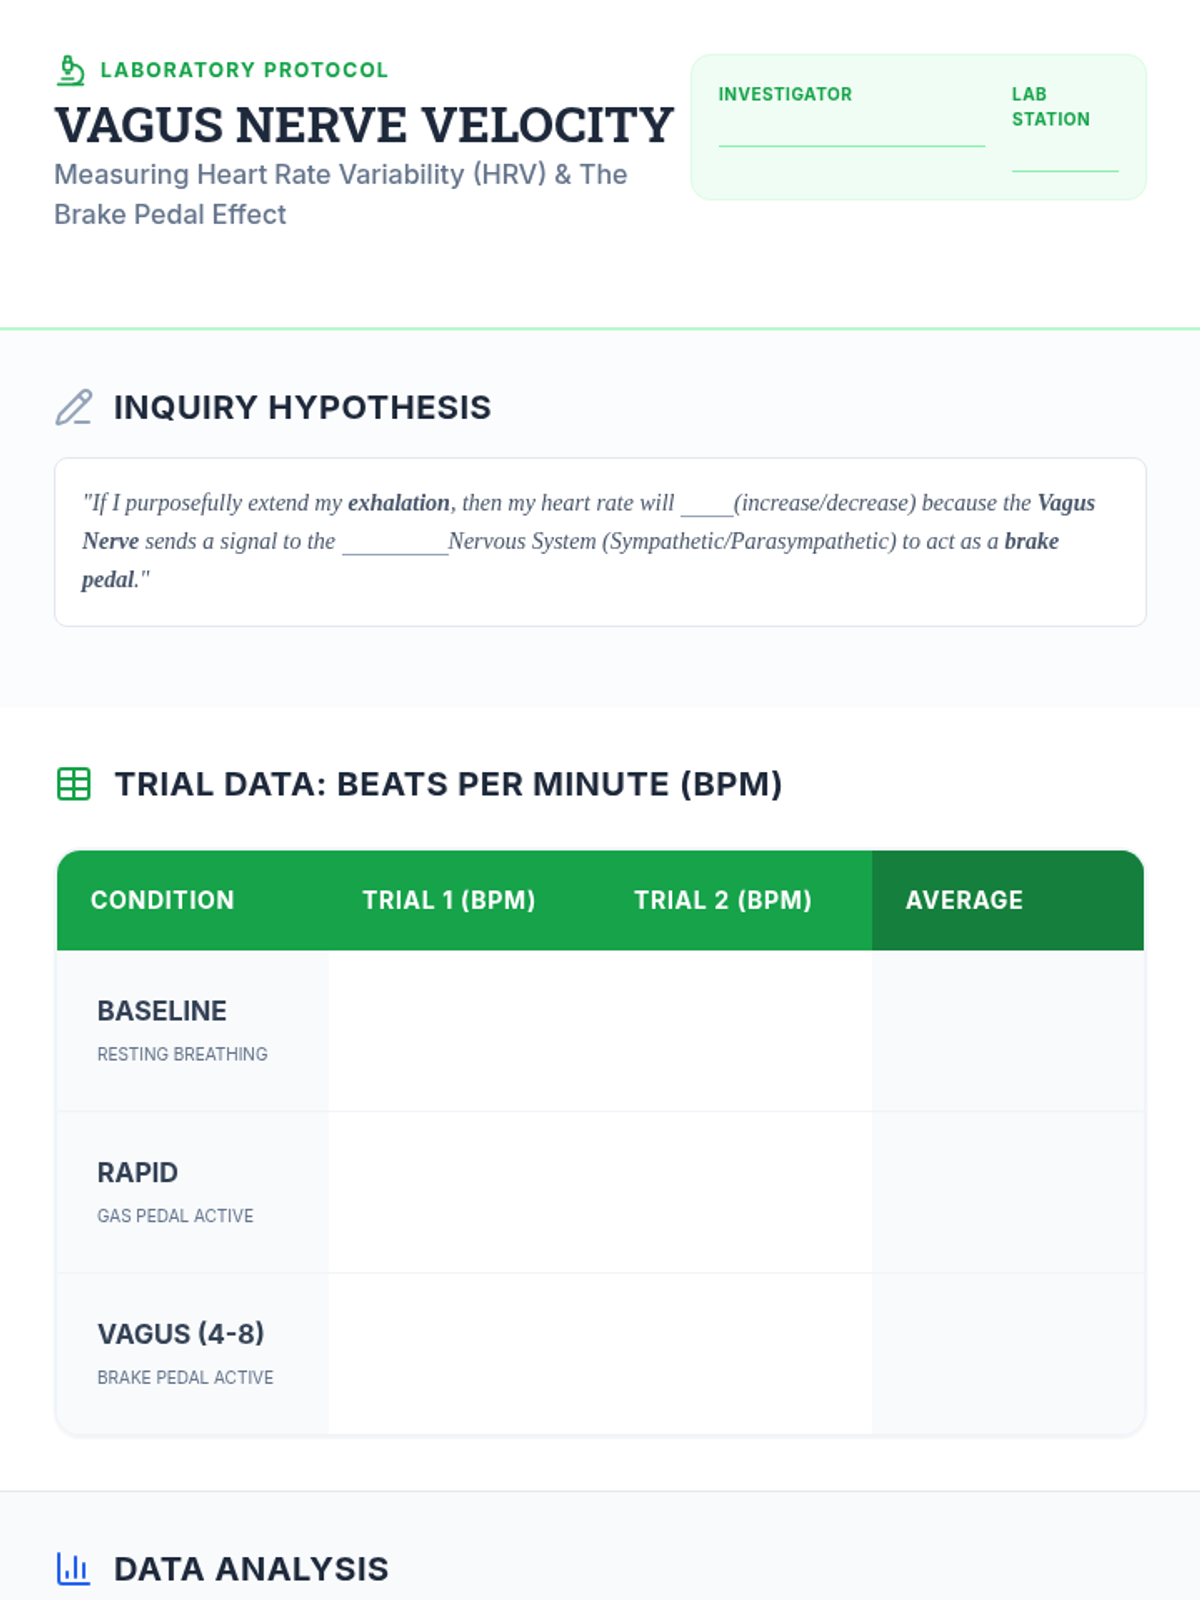Select the Baseline Trial 1 cell
The image size is (1200, 1600).
click(x=464, y=1031)
